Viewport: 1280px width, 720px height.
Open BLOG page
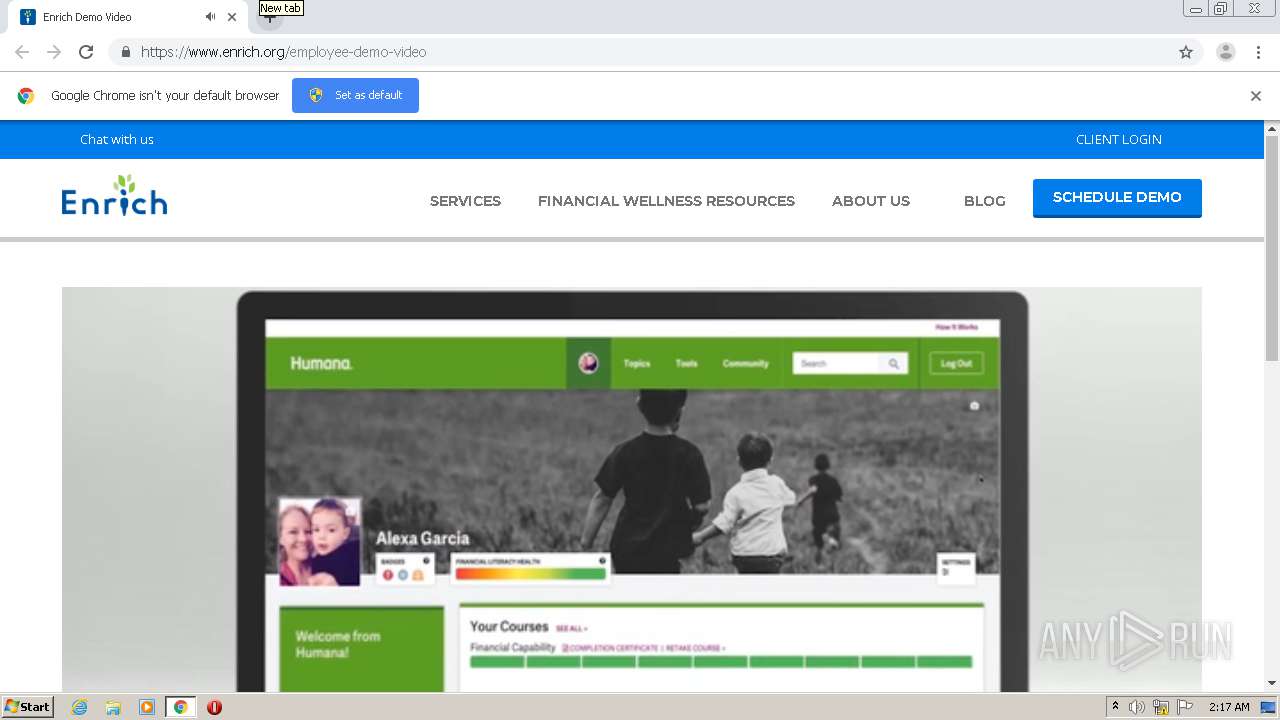coord(985,201)
